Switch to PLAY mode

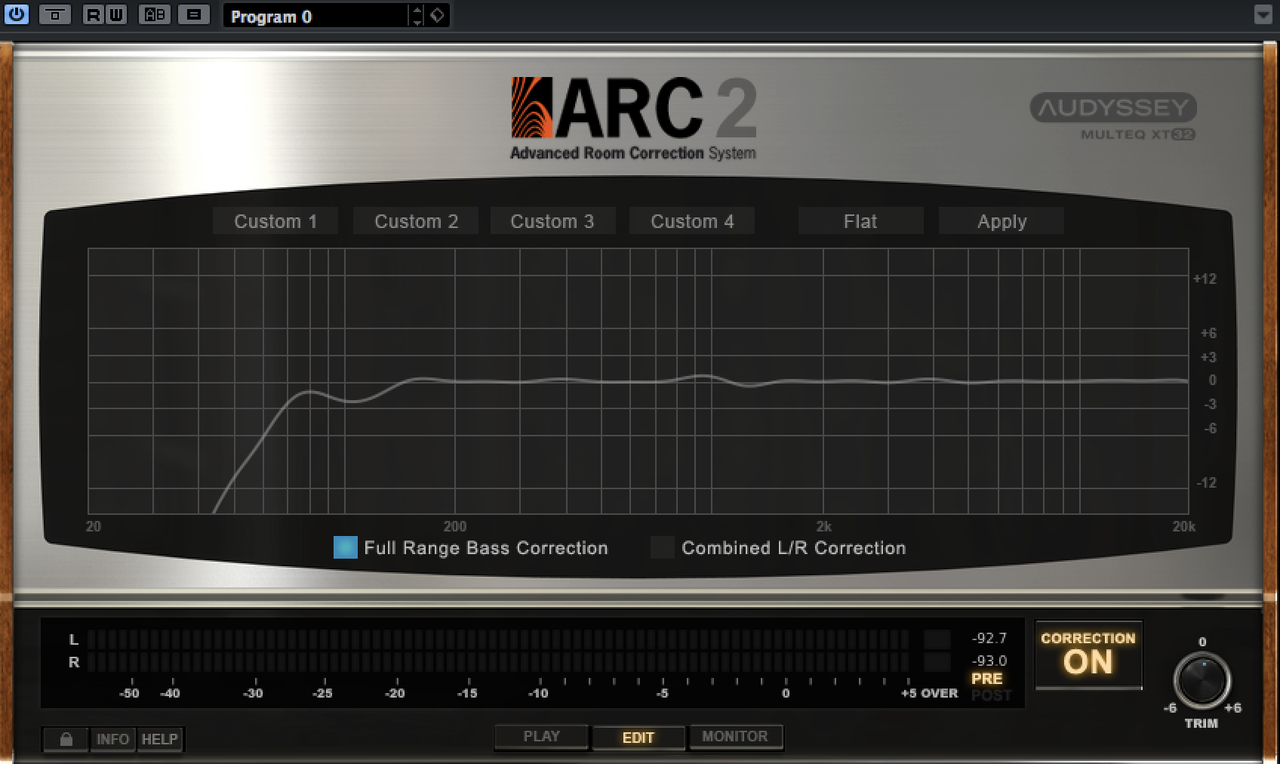(542, 737)
